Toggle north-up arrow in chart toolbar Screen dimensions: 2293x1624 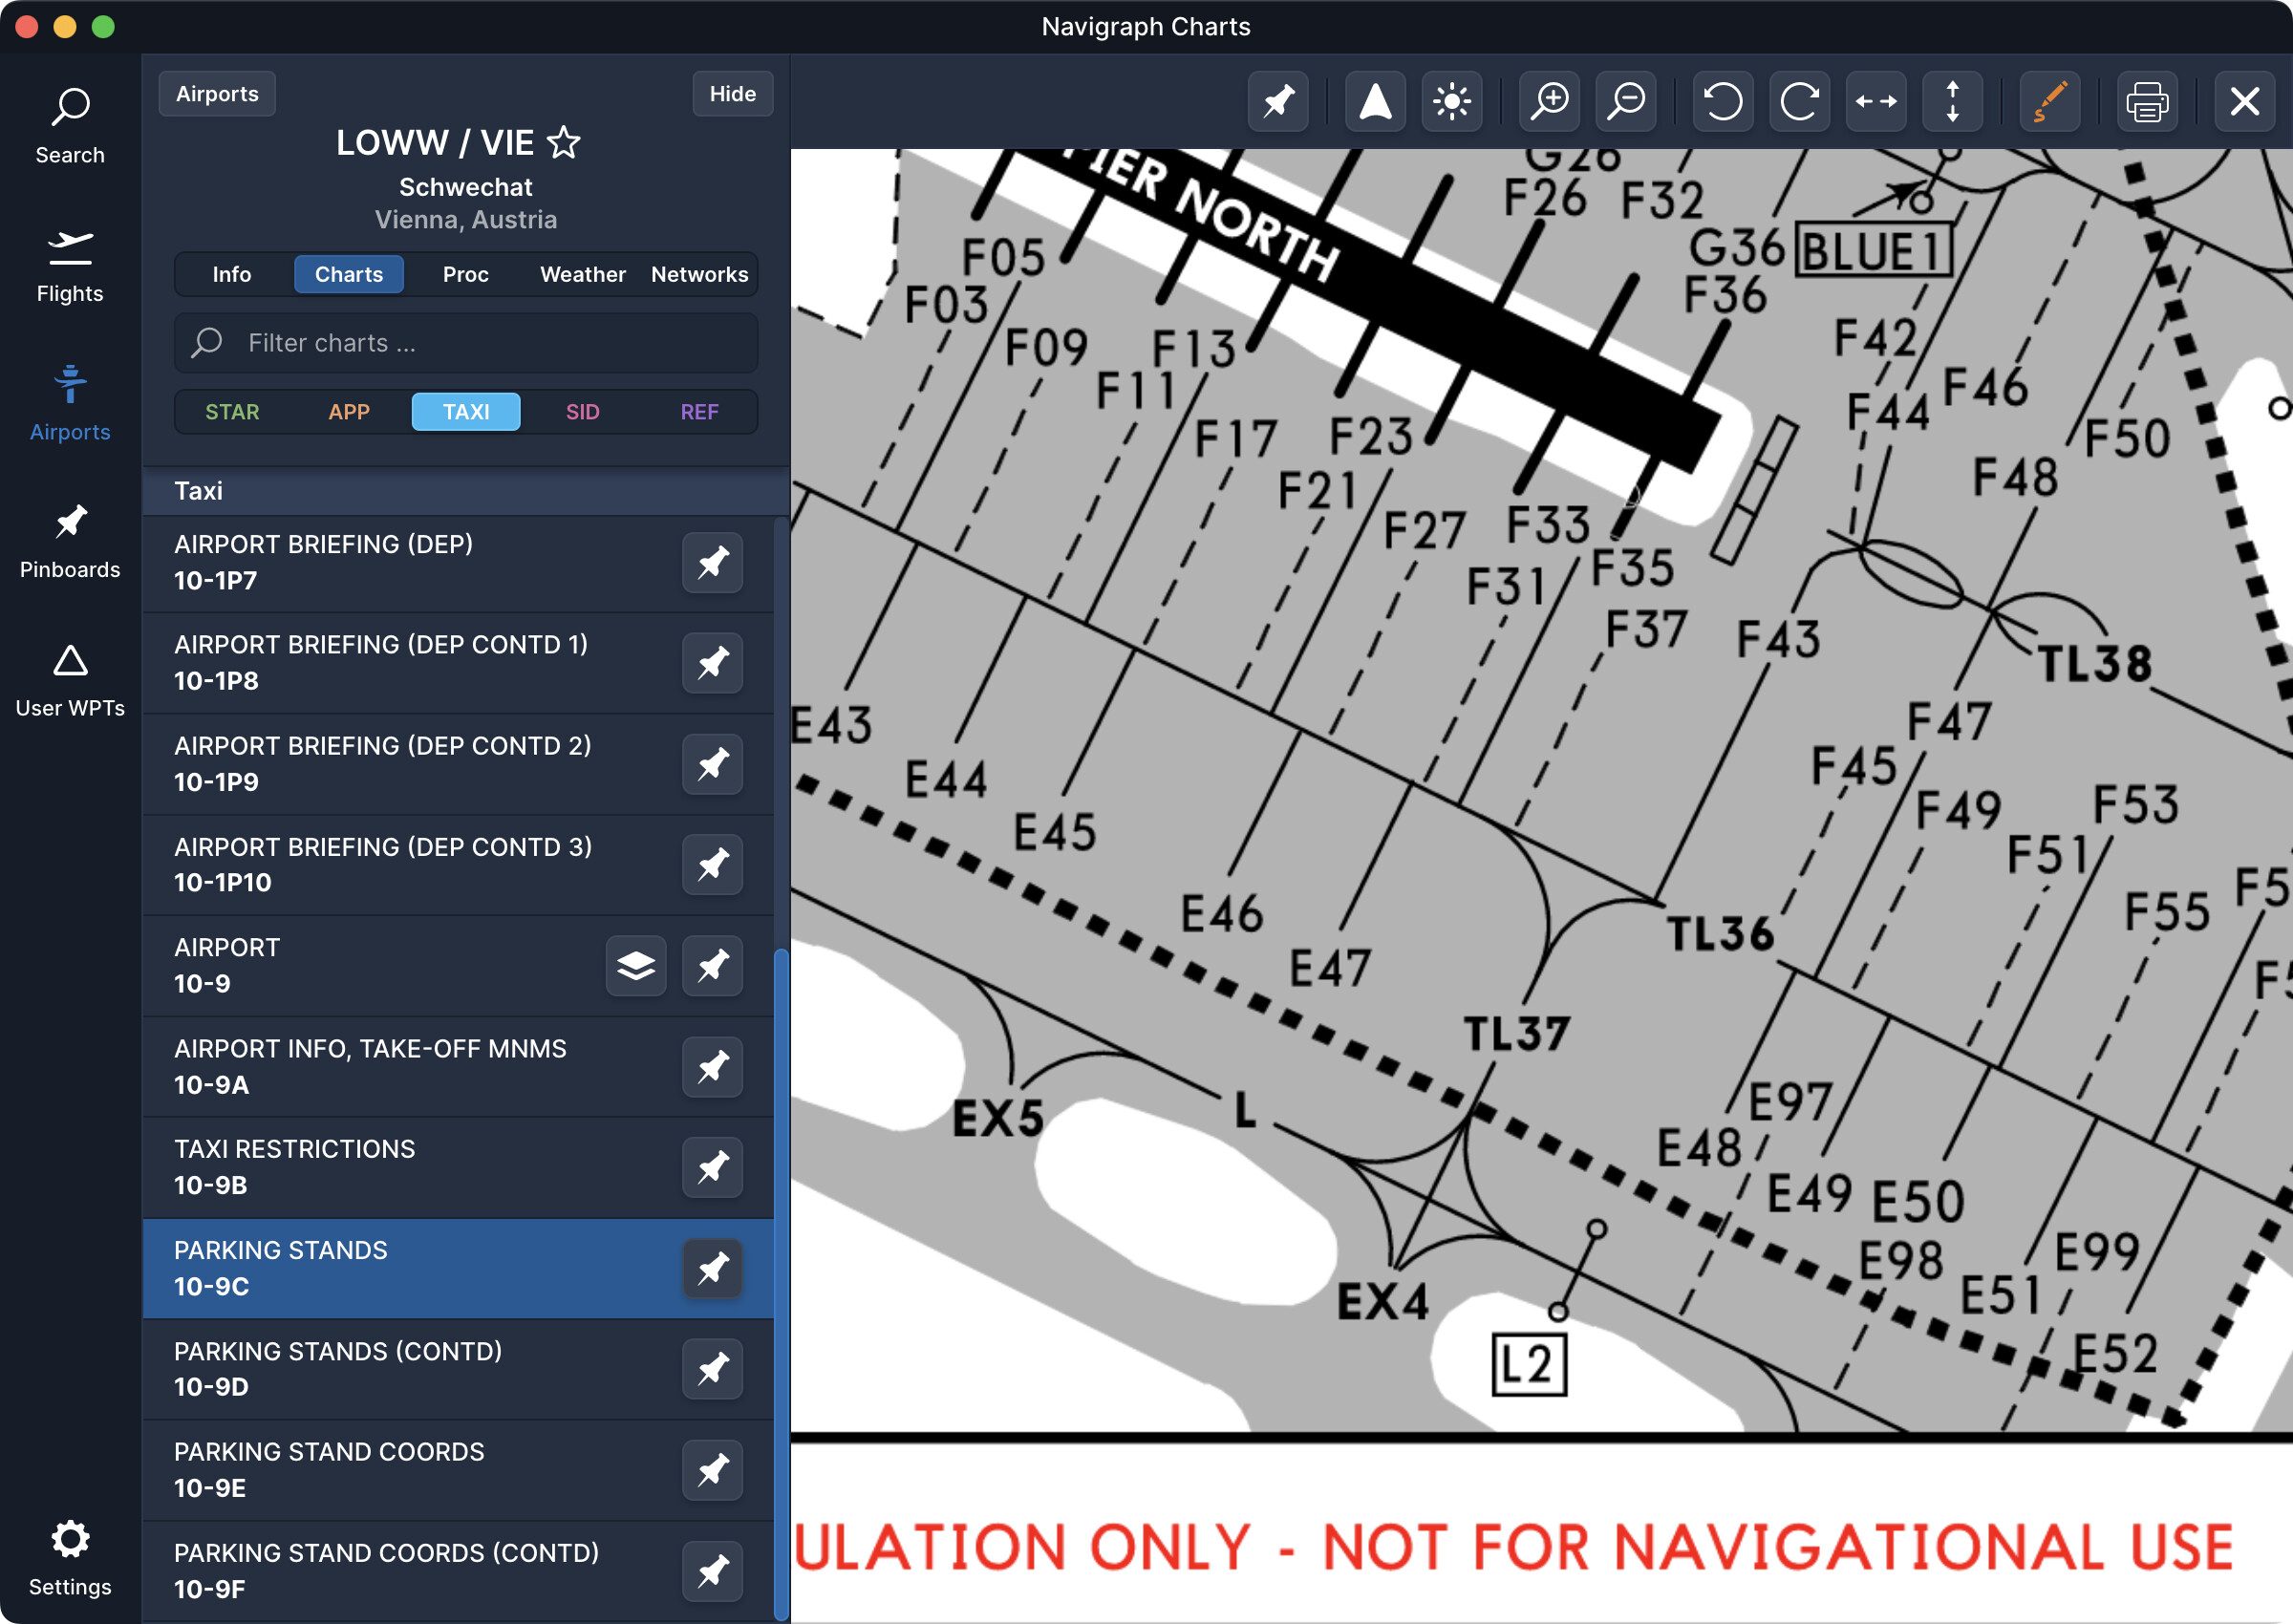click(1375, 101)
